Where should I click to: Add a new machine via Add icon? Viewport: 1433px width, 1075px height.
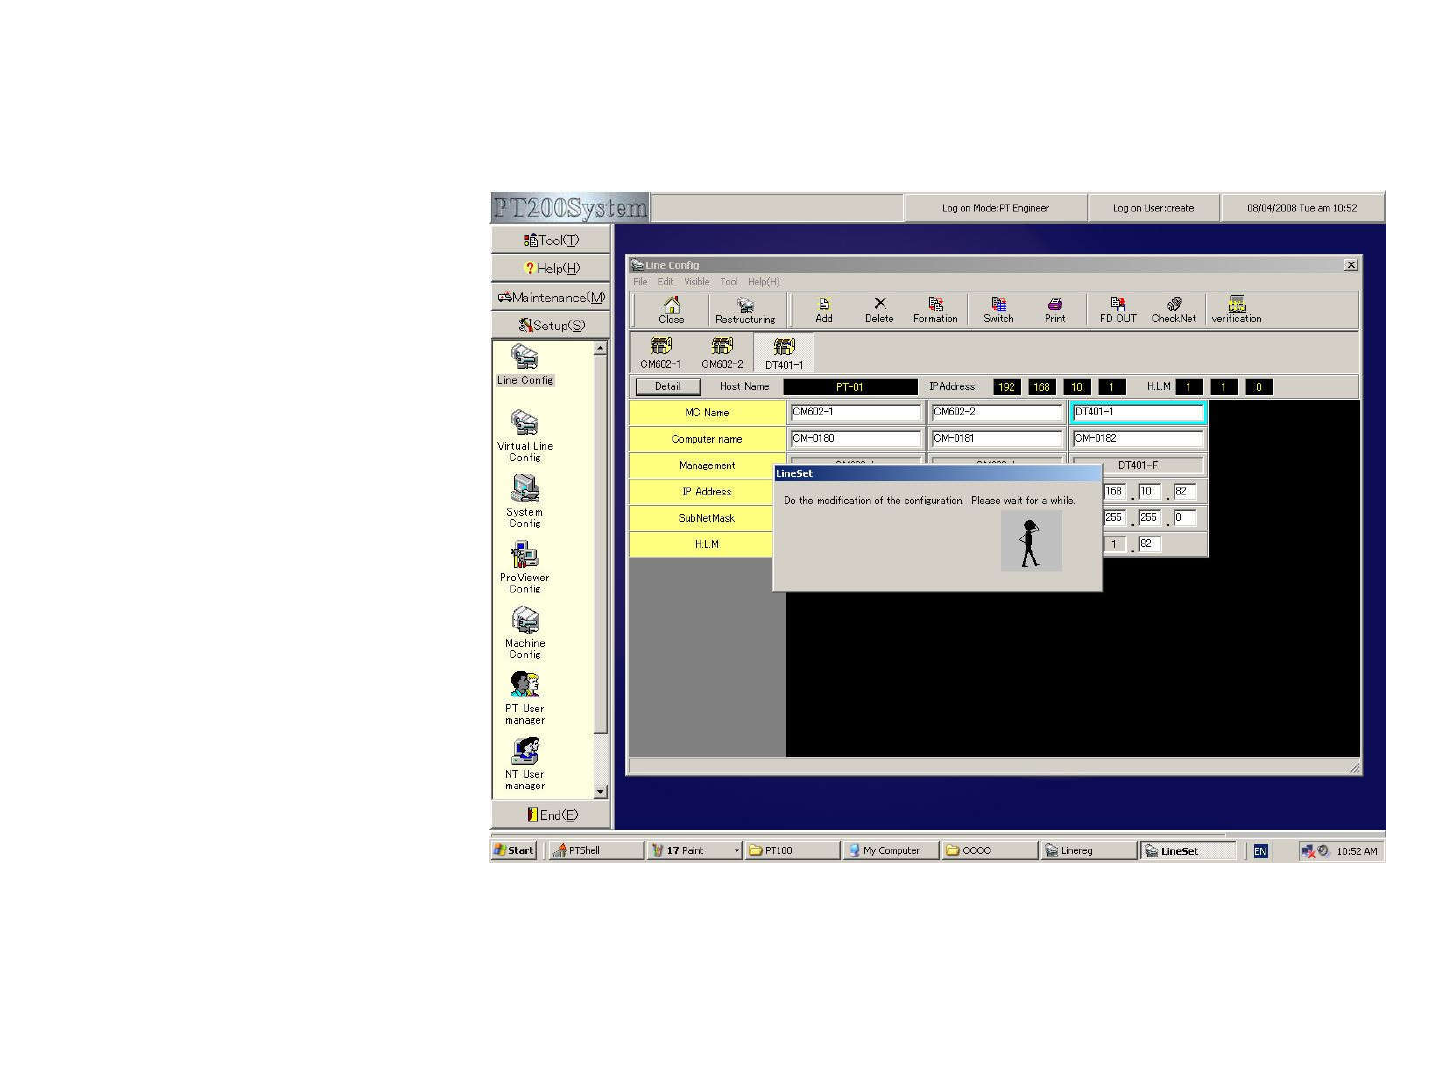pos(824,310)
